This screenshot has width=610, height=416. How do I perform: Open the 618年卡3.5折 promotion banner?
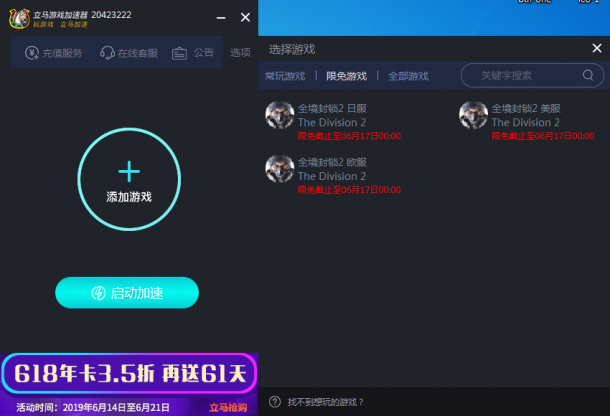(129, 373)
